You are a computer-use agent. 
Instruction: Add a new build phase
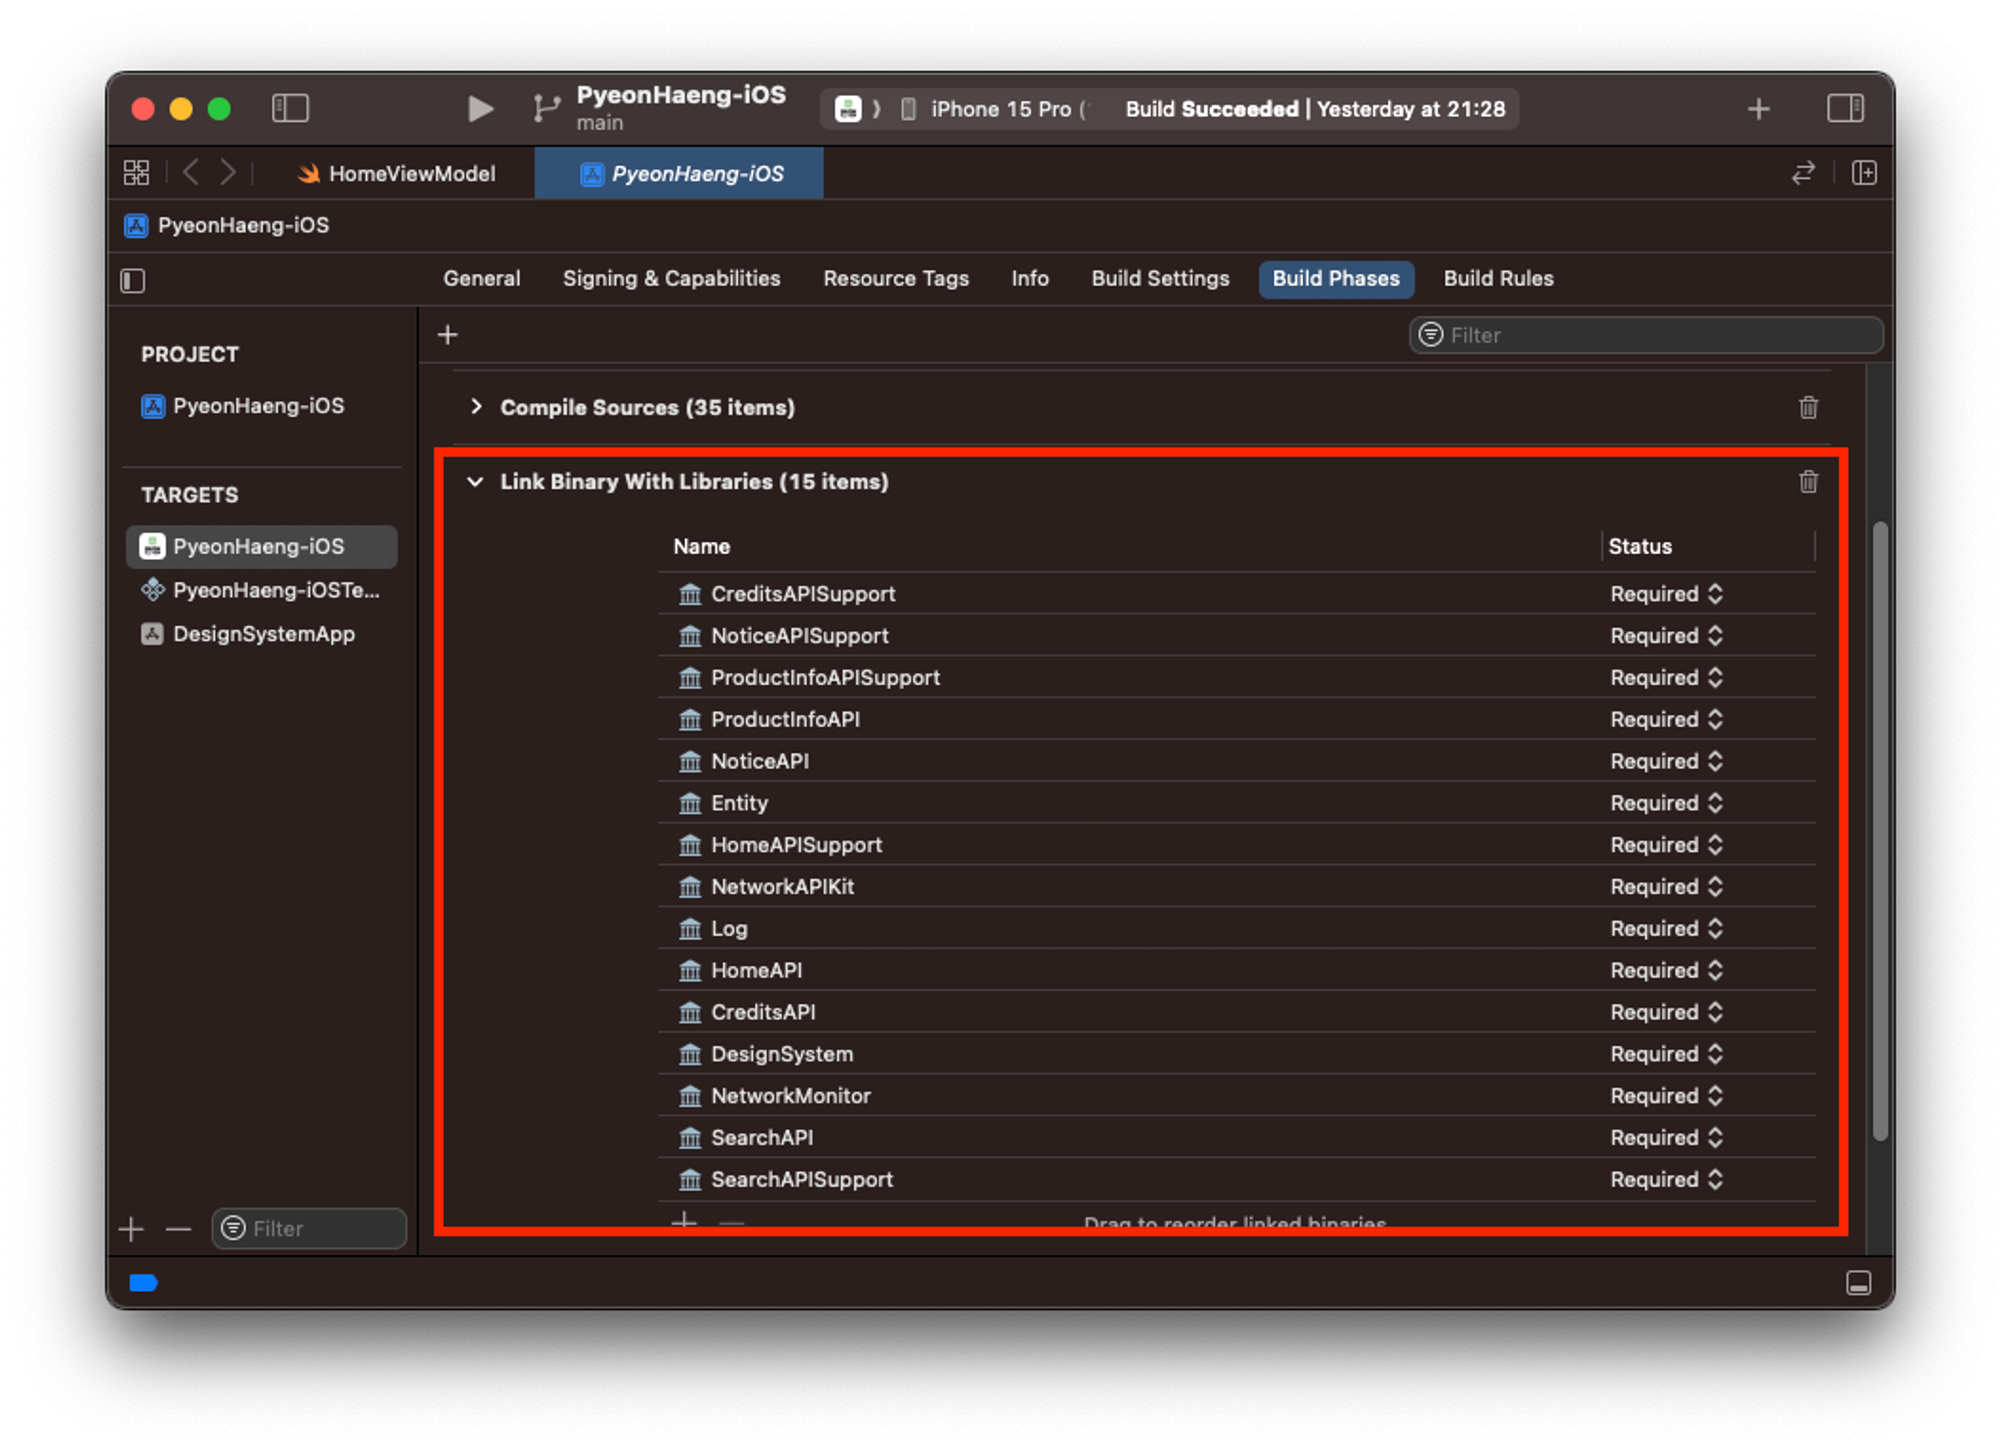click(x=448, y=335)
